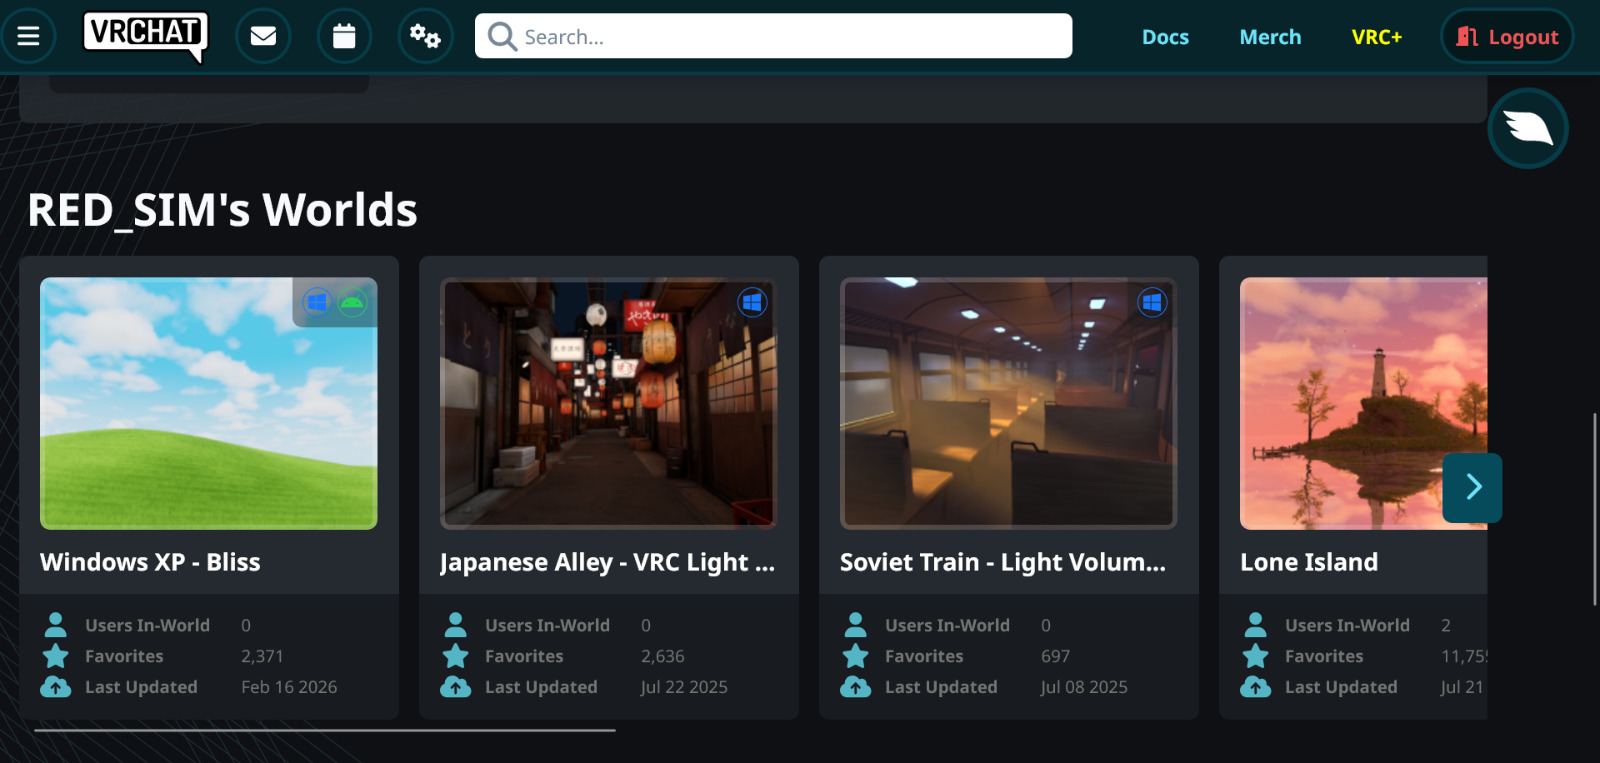Click the Logout button
The width and height of the screenshot is (1600, 763).
(x=1507, y=36)
